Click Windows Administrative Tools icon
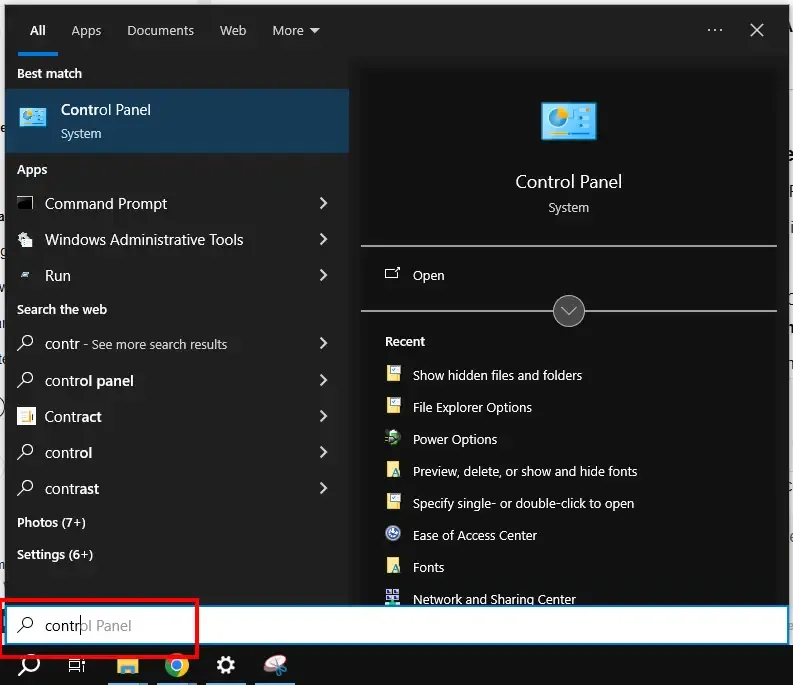 tap(25, 239)
